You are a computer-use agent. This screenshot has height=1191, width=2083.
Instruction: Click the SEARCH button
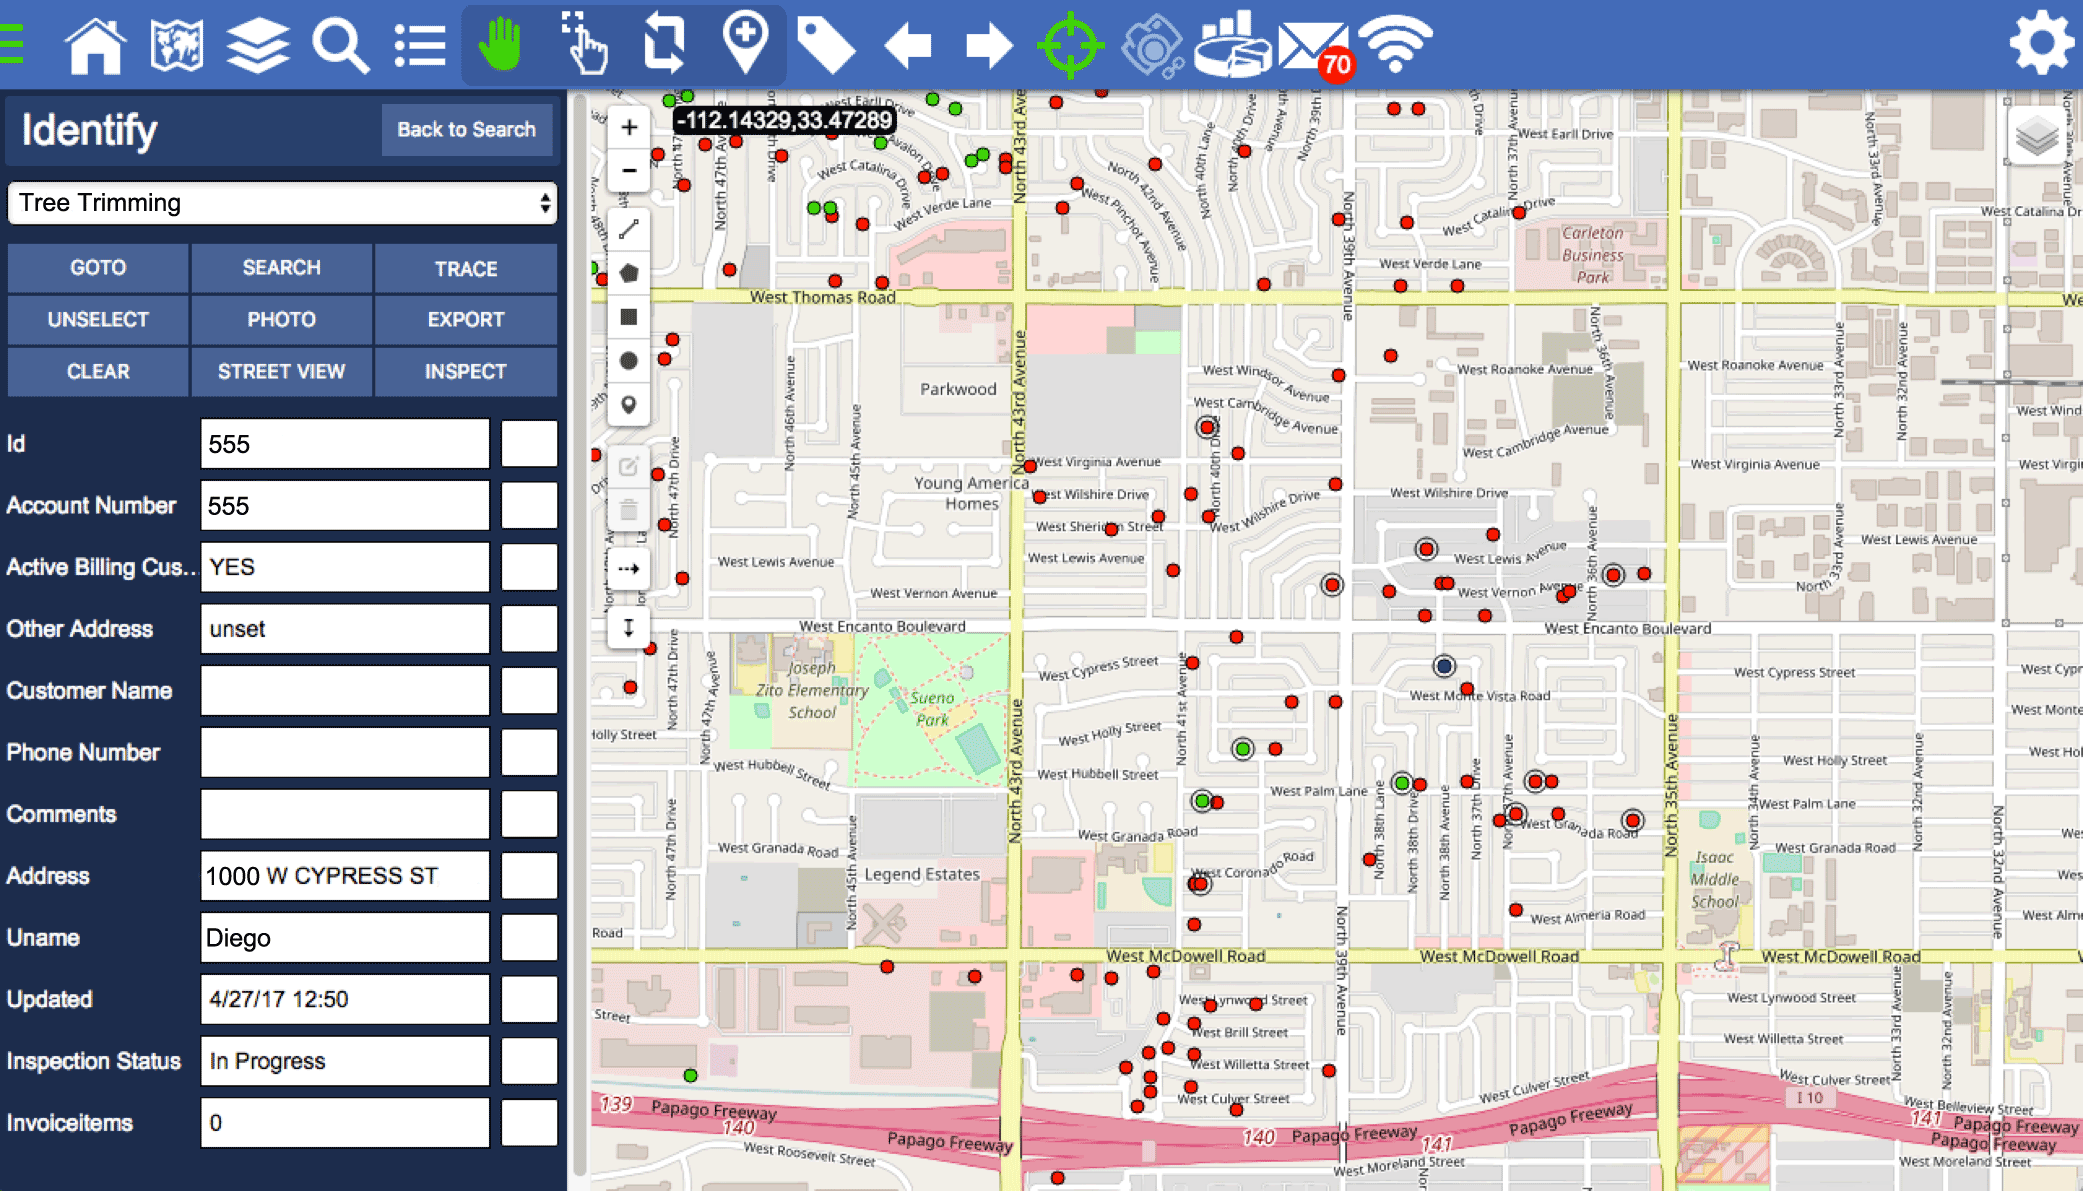click(282, 268)
